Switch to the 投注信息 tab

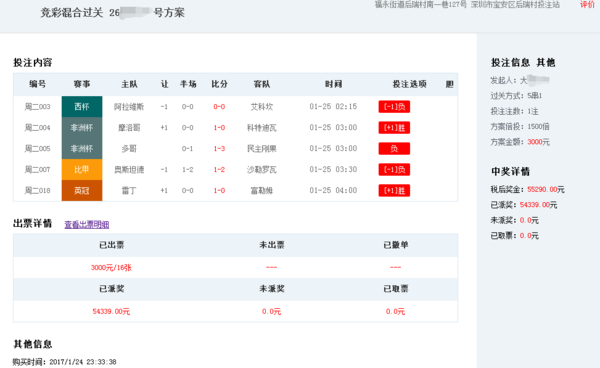pyautogui.click(x=510, y=62)
